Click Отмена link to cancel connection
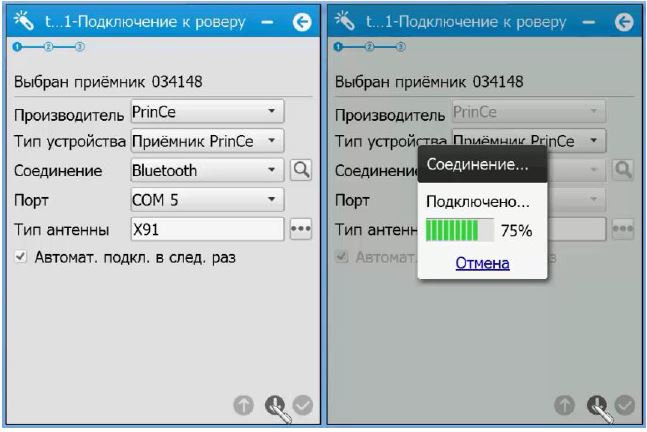Viewport: 647px width, 432px height. [482, 263]
